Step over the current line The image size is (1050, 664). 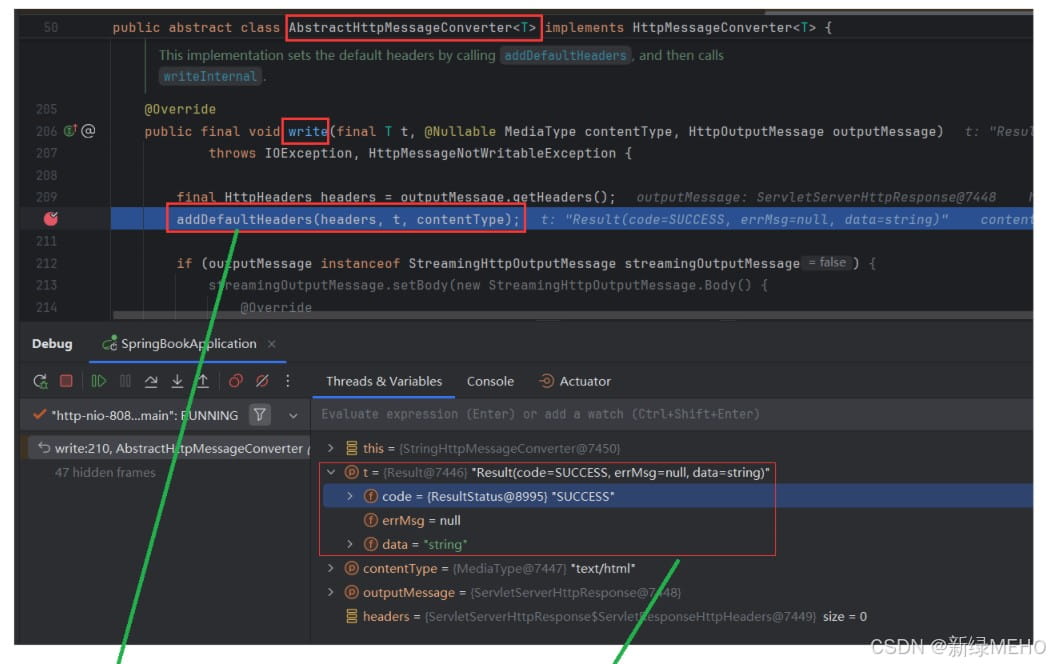click(151, 381)
